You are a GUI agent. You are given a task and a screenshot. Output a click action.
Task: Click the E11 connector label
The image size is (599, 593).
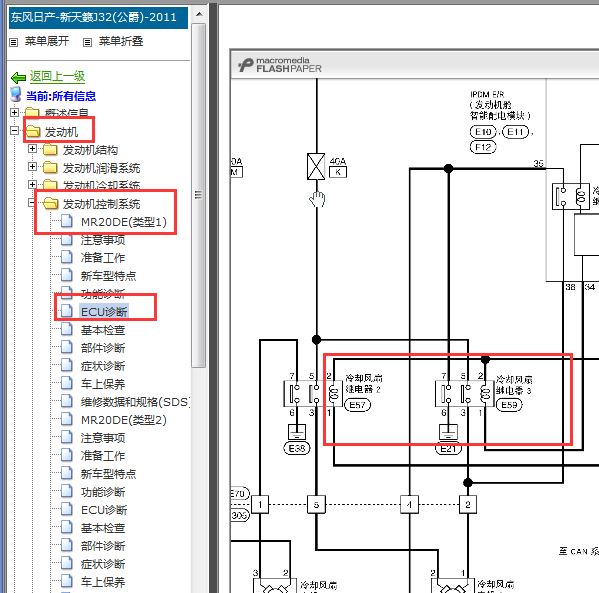[515, 132]
